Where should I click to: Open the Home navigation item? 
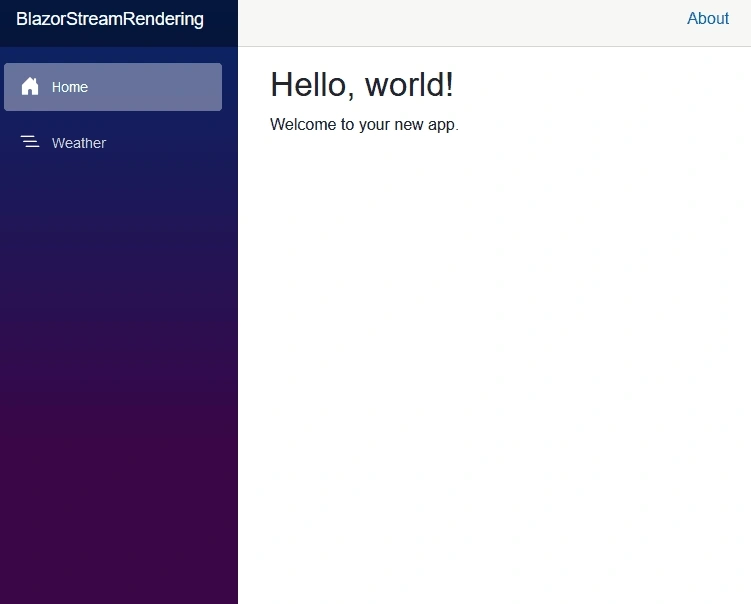113,87
